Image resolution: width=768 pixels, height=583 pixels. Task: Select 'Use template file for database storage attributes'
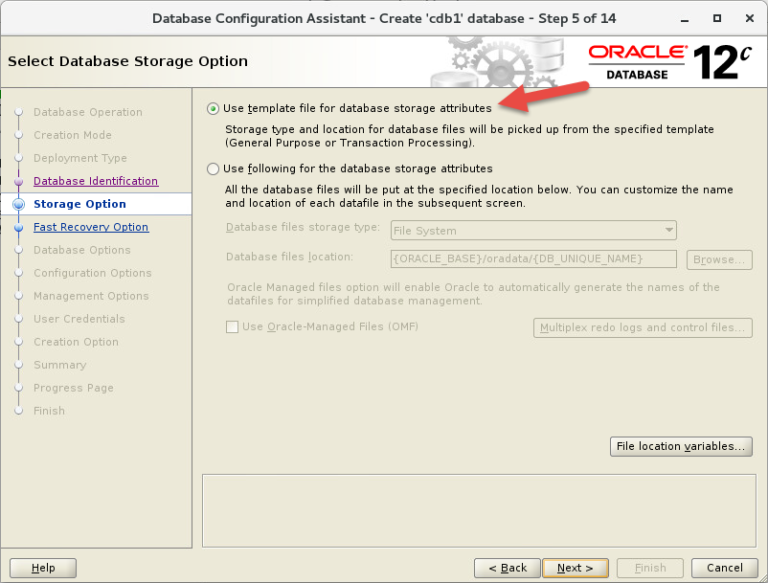[x=213, y=108]
